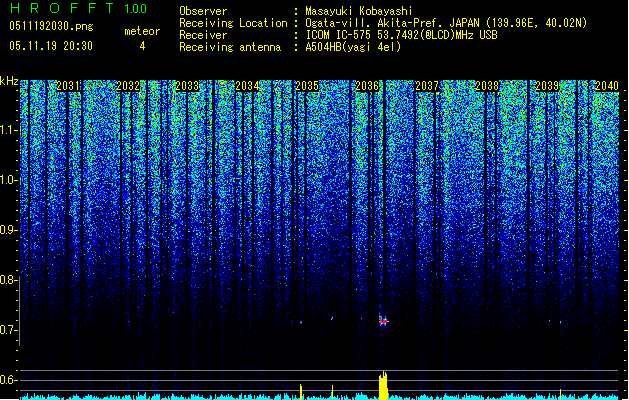The image size is (629, 400).
Task: Click the Observer field label
Action: point(203,11)
